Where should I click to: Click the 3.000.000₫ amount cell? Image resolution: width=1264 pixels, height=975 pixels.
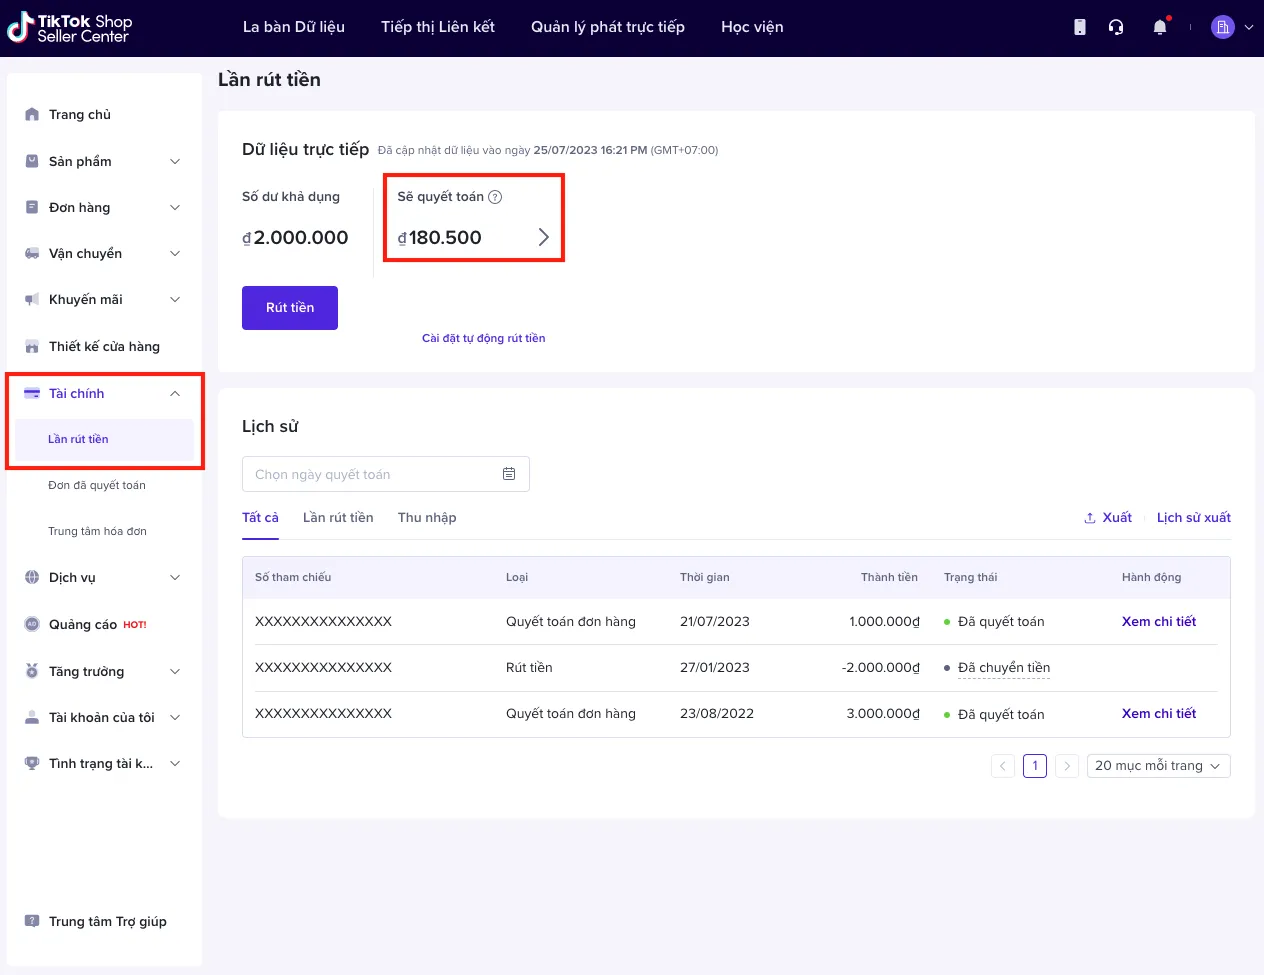(x=883, y=714)
